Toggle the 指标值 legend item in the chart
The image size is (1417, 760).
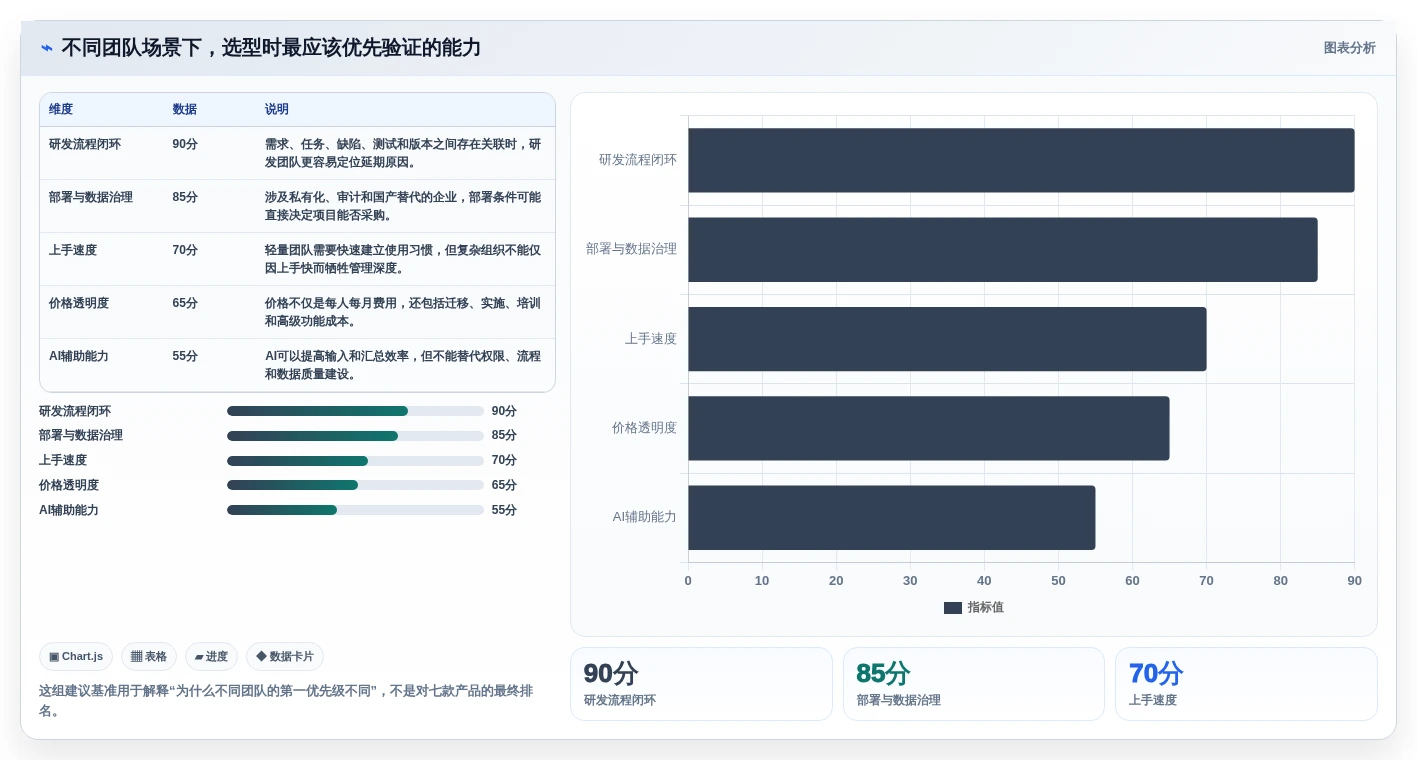click(x=974, y=608)
